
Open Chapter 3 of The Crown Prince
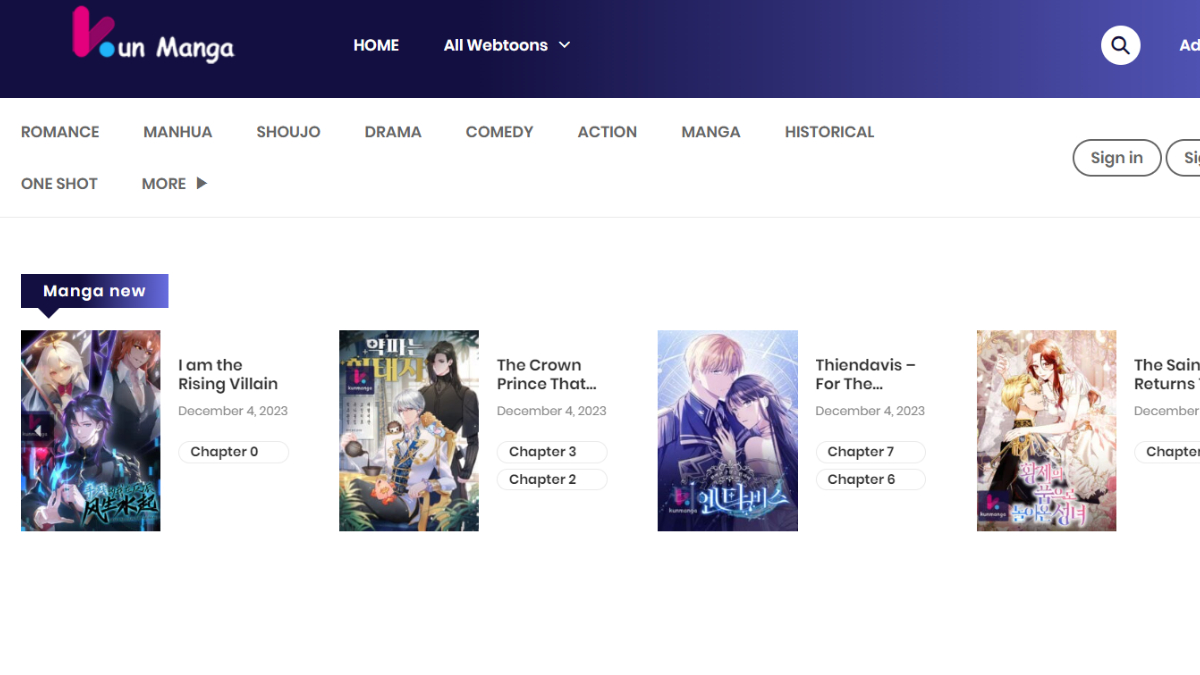pos(551,452)
